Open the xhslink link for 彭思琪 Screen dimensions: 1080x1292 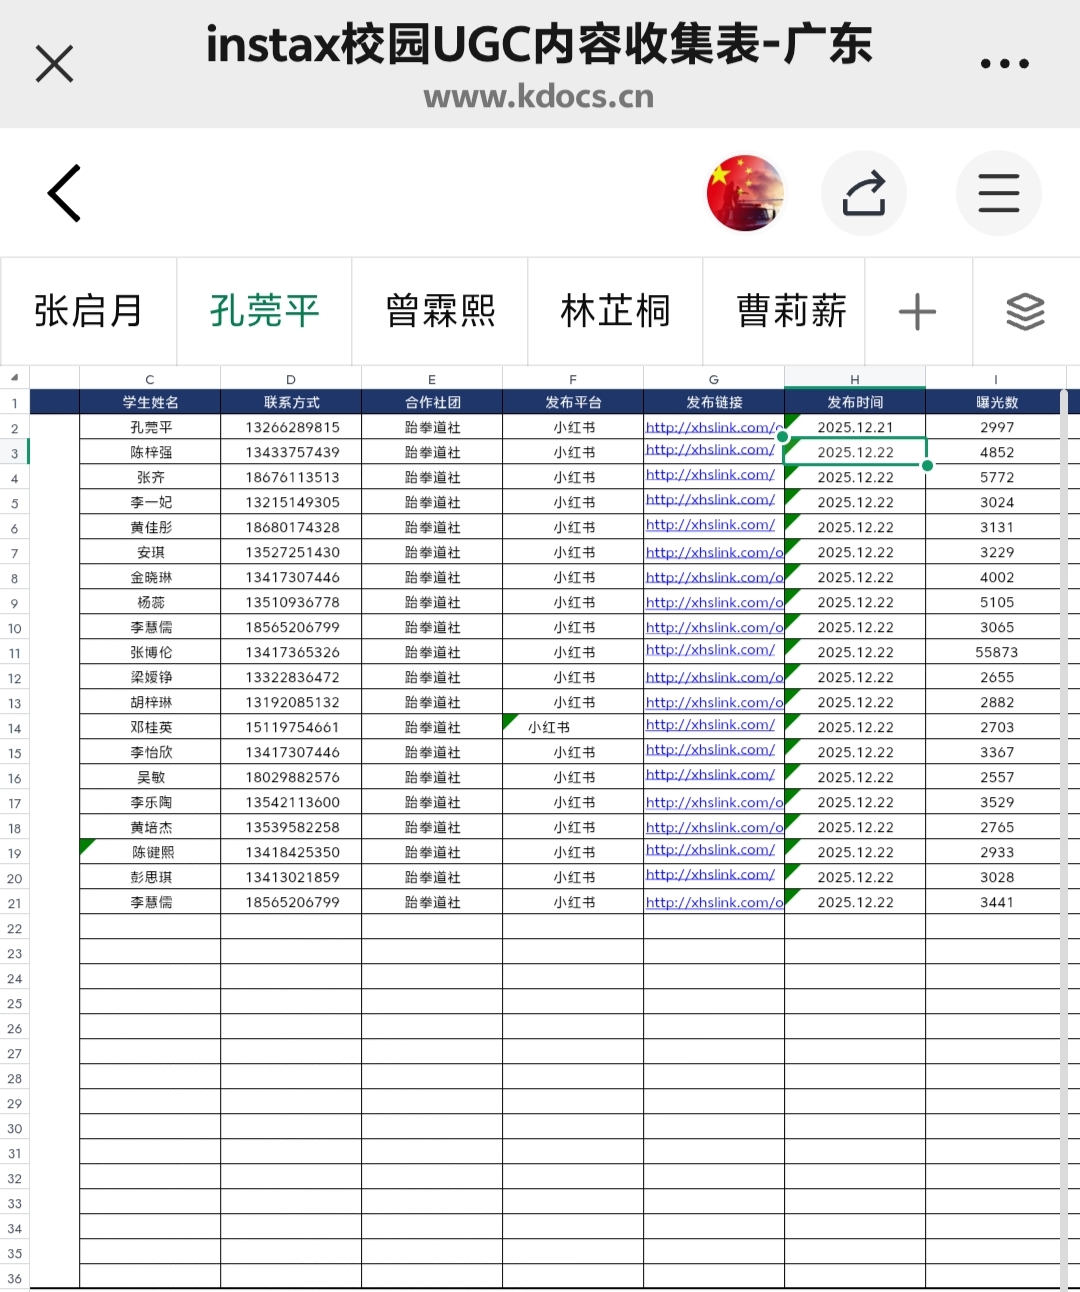coord(710,875)
